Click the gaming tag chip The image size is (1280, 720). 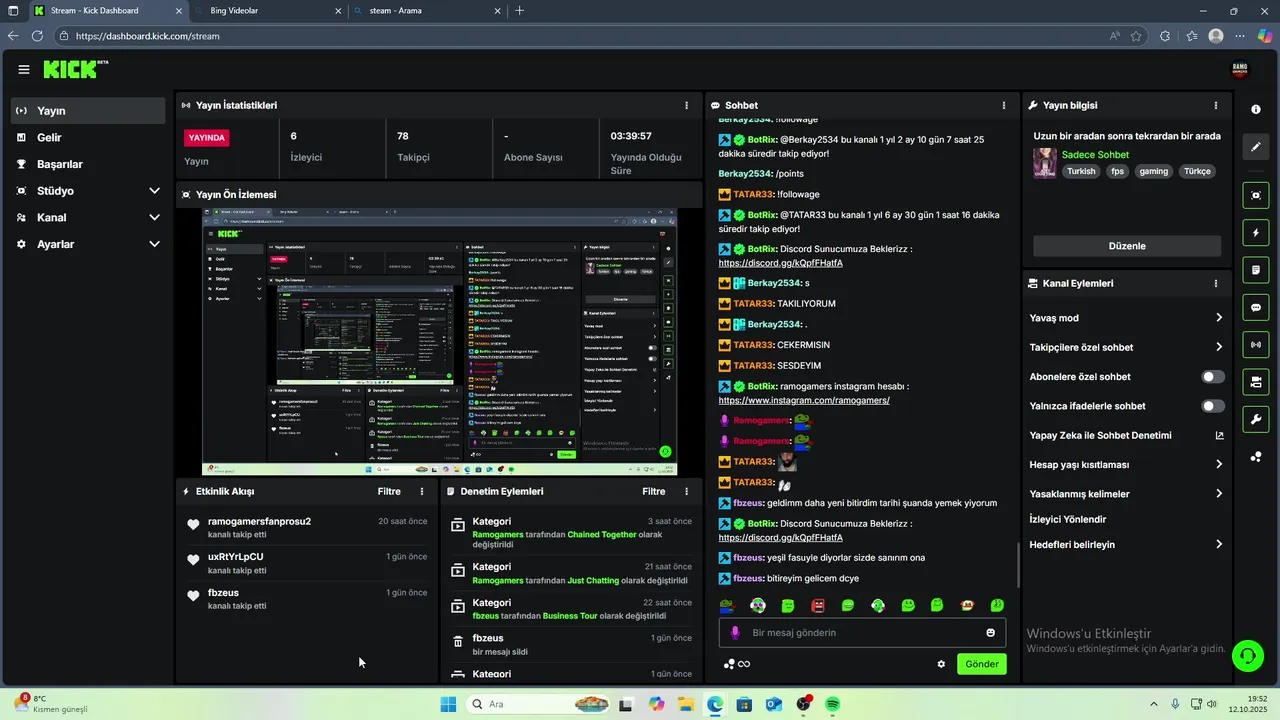pos(1153,171)
